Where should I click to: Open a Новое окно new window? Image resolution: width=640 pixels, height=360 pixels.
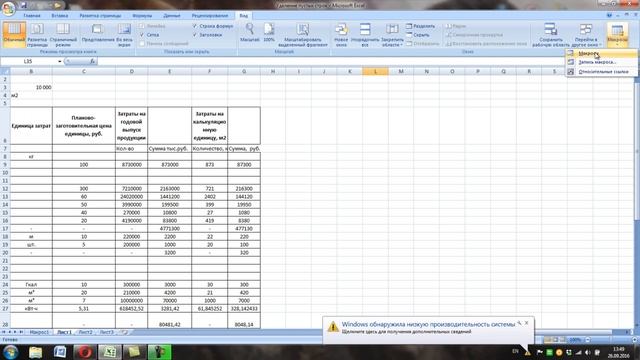tap(341, 34)
